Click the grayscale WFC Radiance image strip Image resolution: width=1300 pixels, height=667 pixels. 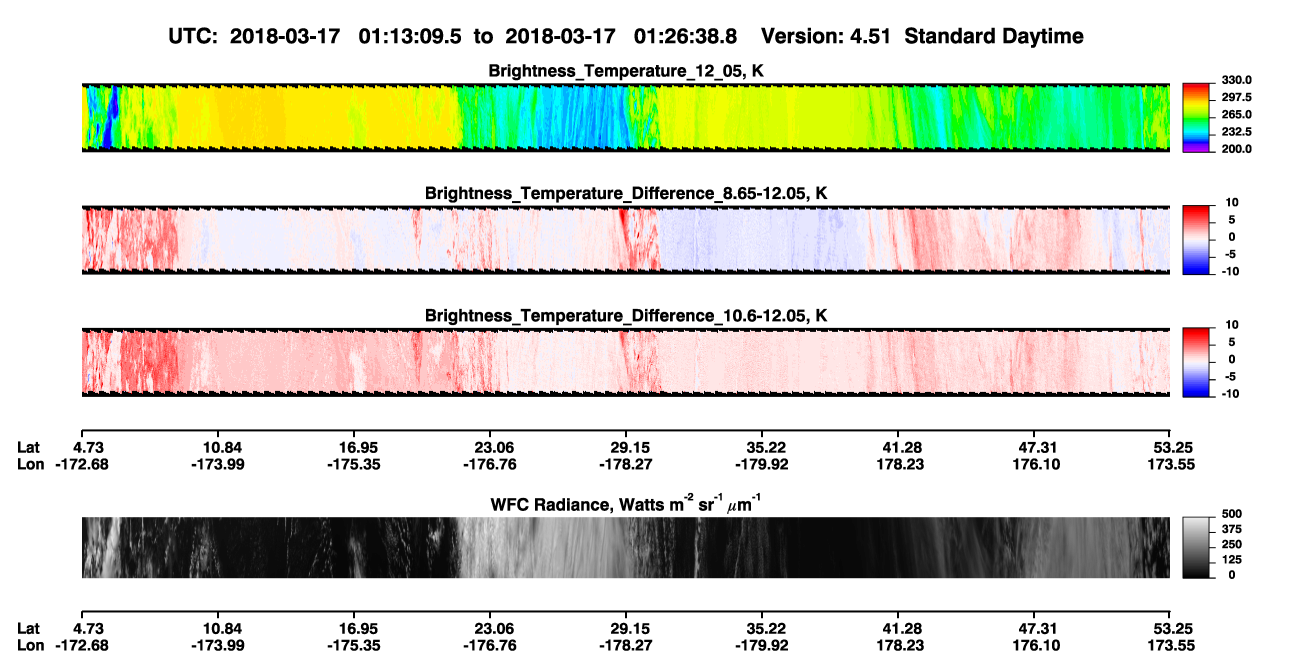(625, 547)
